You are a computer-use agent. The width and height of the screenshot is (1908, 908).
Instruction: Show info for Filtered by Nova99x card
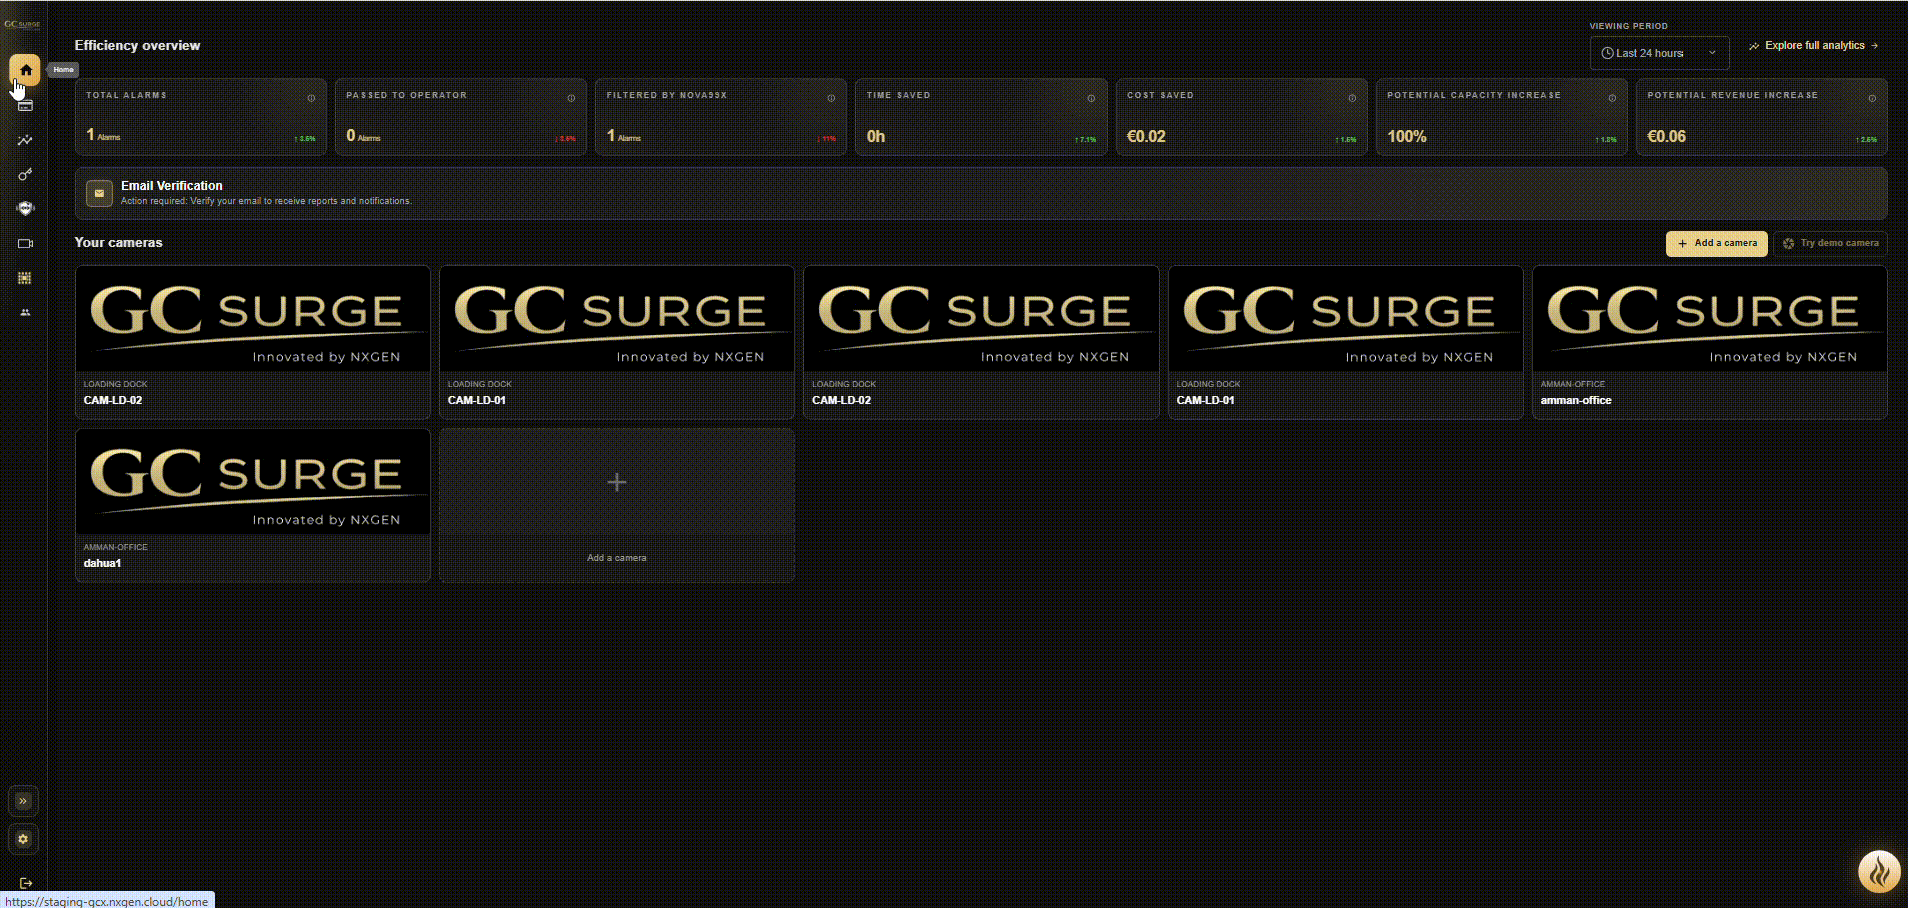click(831, 98)
